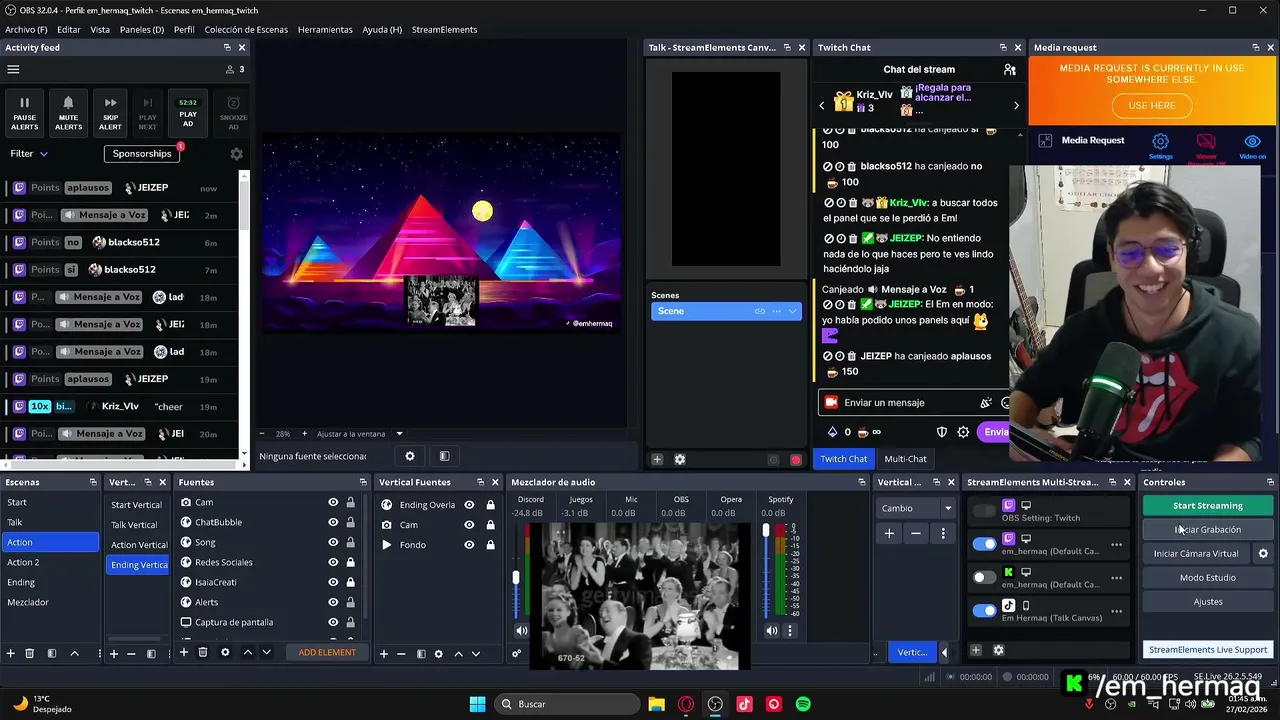Click USE HERE in Media request
This screenshot has width=1280, height=720.
[1152, 105]
